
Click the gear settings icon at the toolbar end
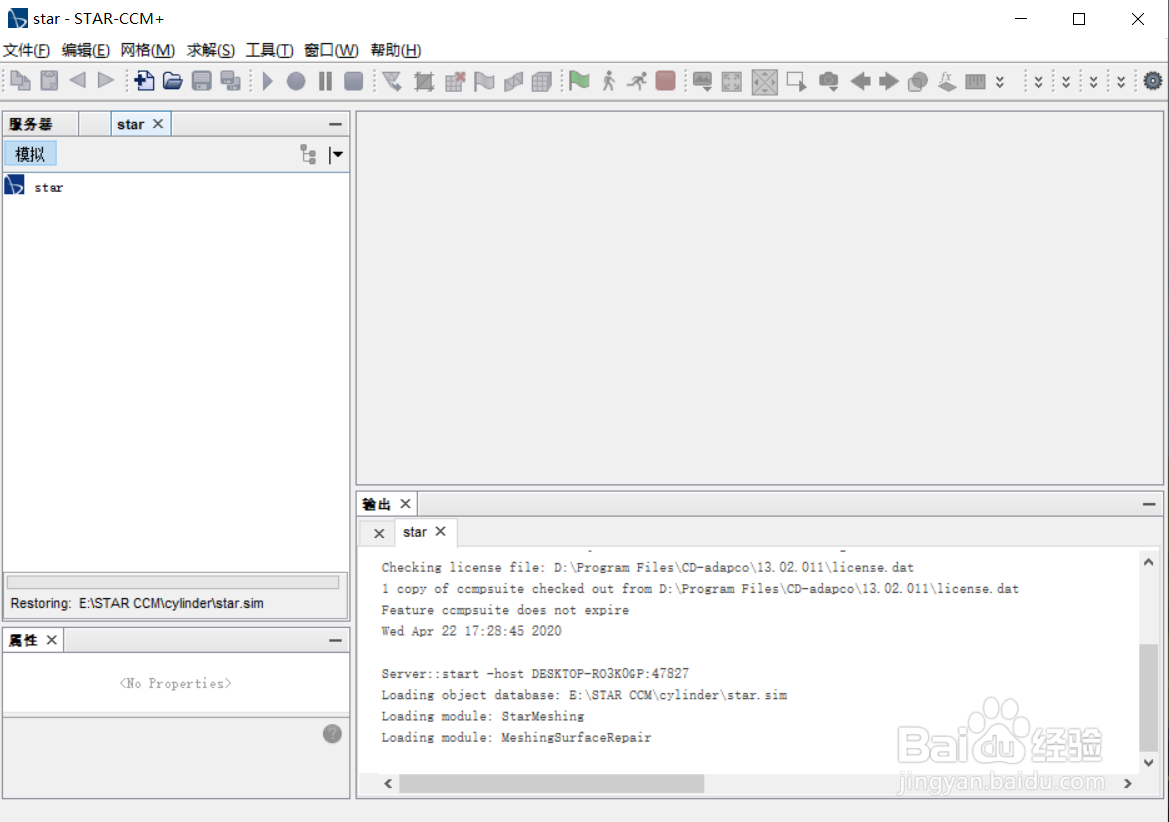coord(1153,80)
